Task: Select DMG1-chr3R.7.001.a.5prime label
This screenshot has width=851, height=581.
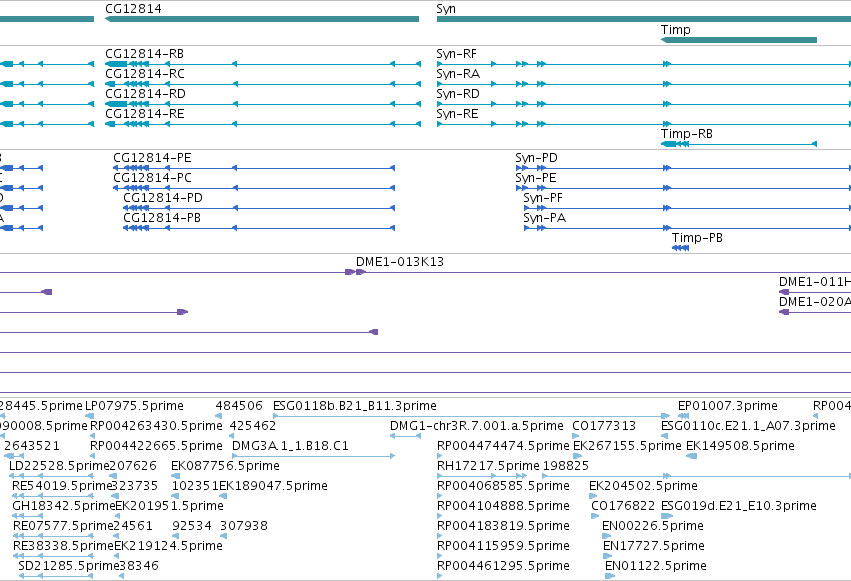Action: tap(477, 426)
